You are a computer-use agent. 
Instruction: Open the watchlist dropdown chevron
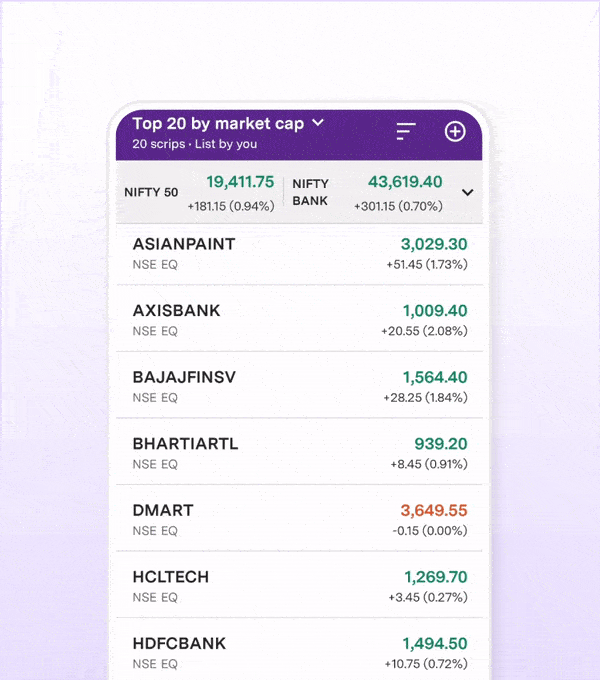(x=318, y=123)
